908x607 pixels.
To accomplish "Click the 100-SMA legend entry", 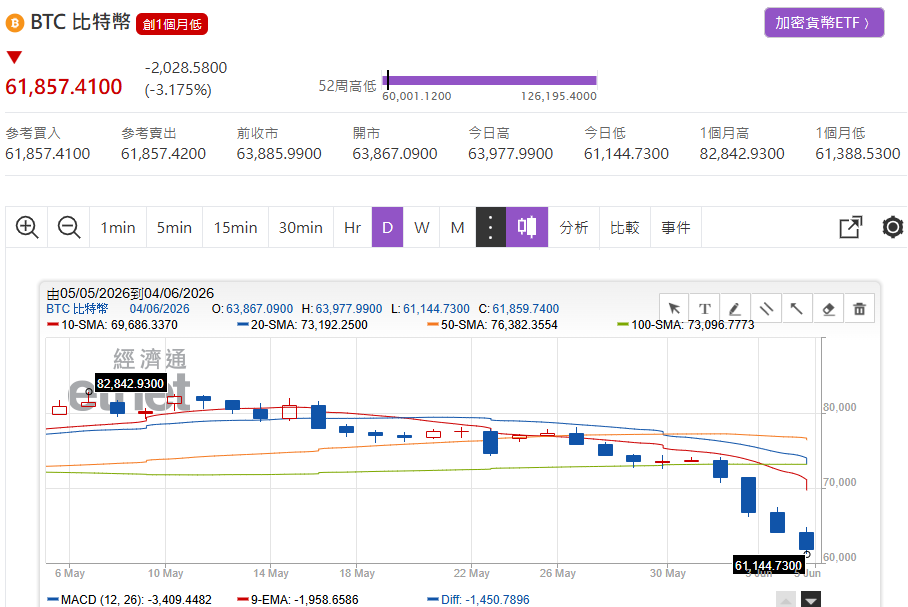I will (686, 325).
